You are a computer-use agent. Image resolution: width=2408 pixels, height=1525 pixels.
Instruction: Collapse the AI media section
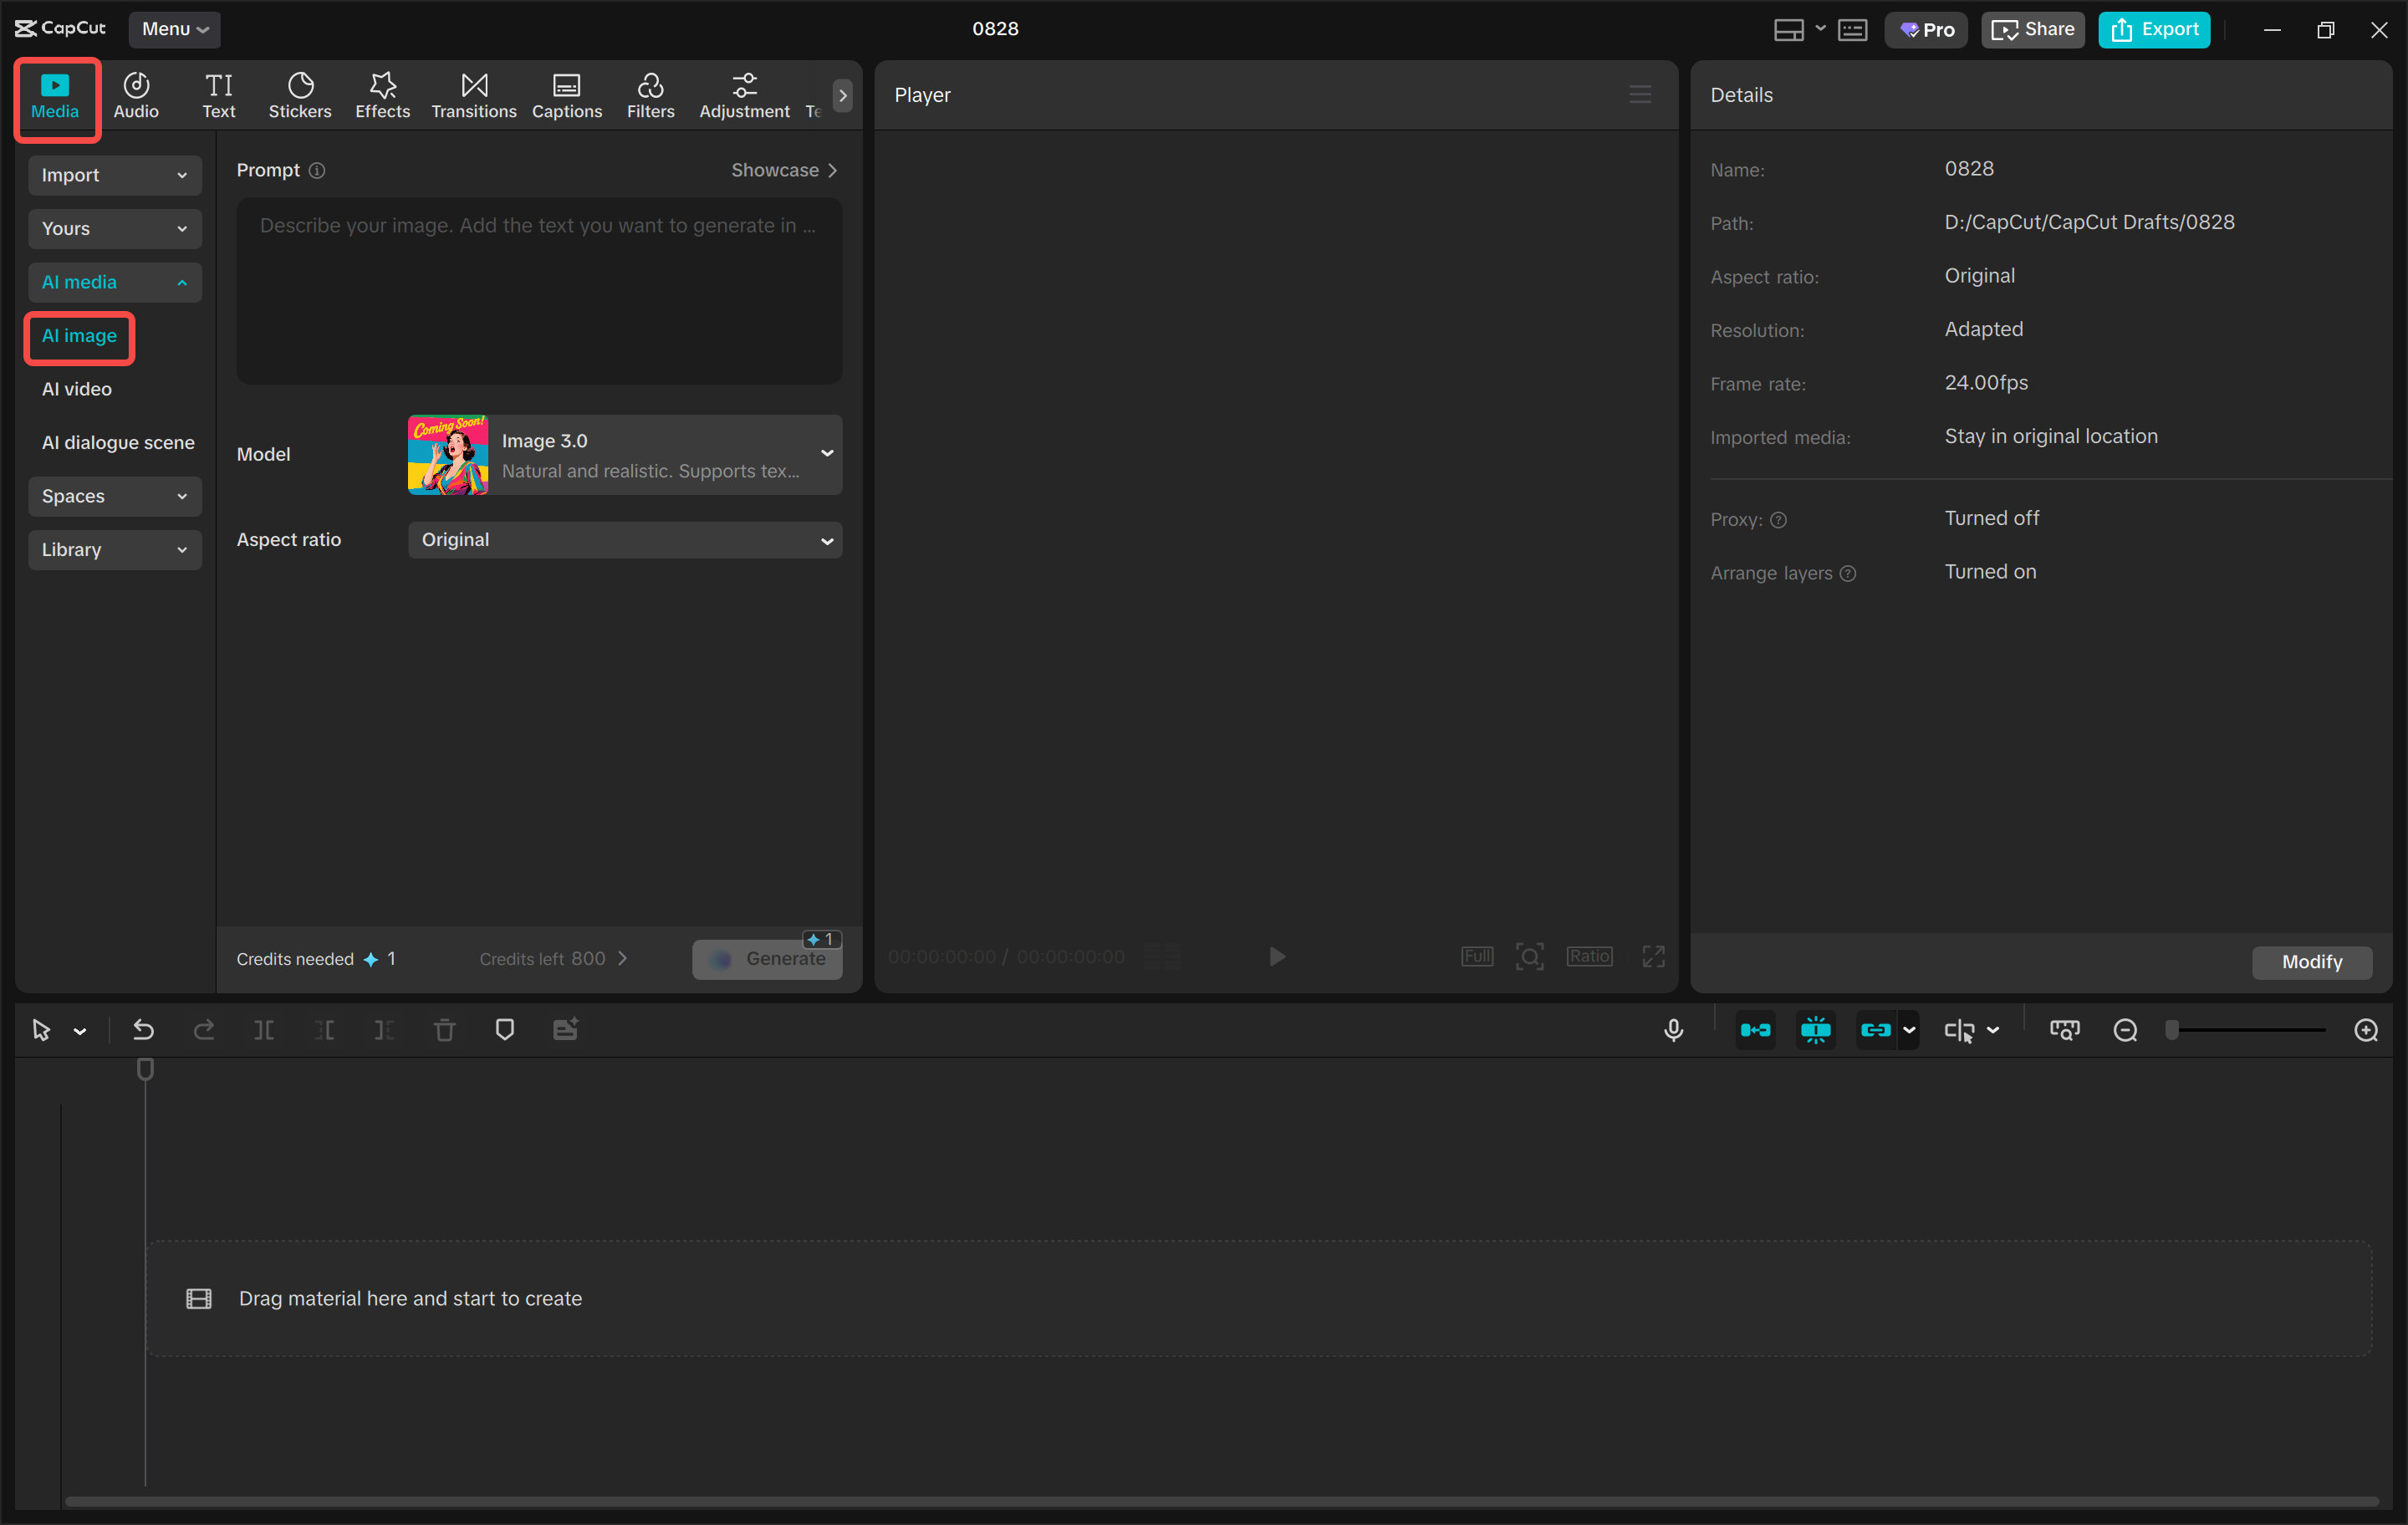(114, 282)
